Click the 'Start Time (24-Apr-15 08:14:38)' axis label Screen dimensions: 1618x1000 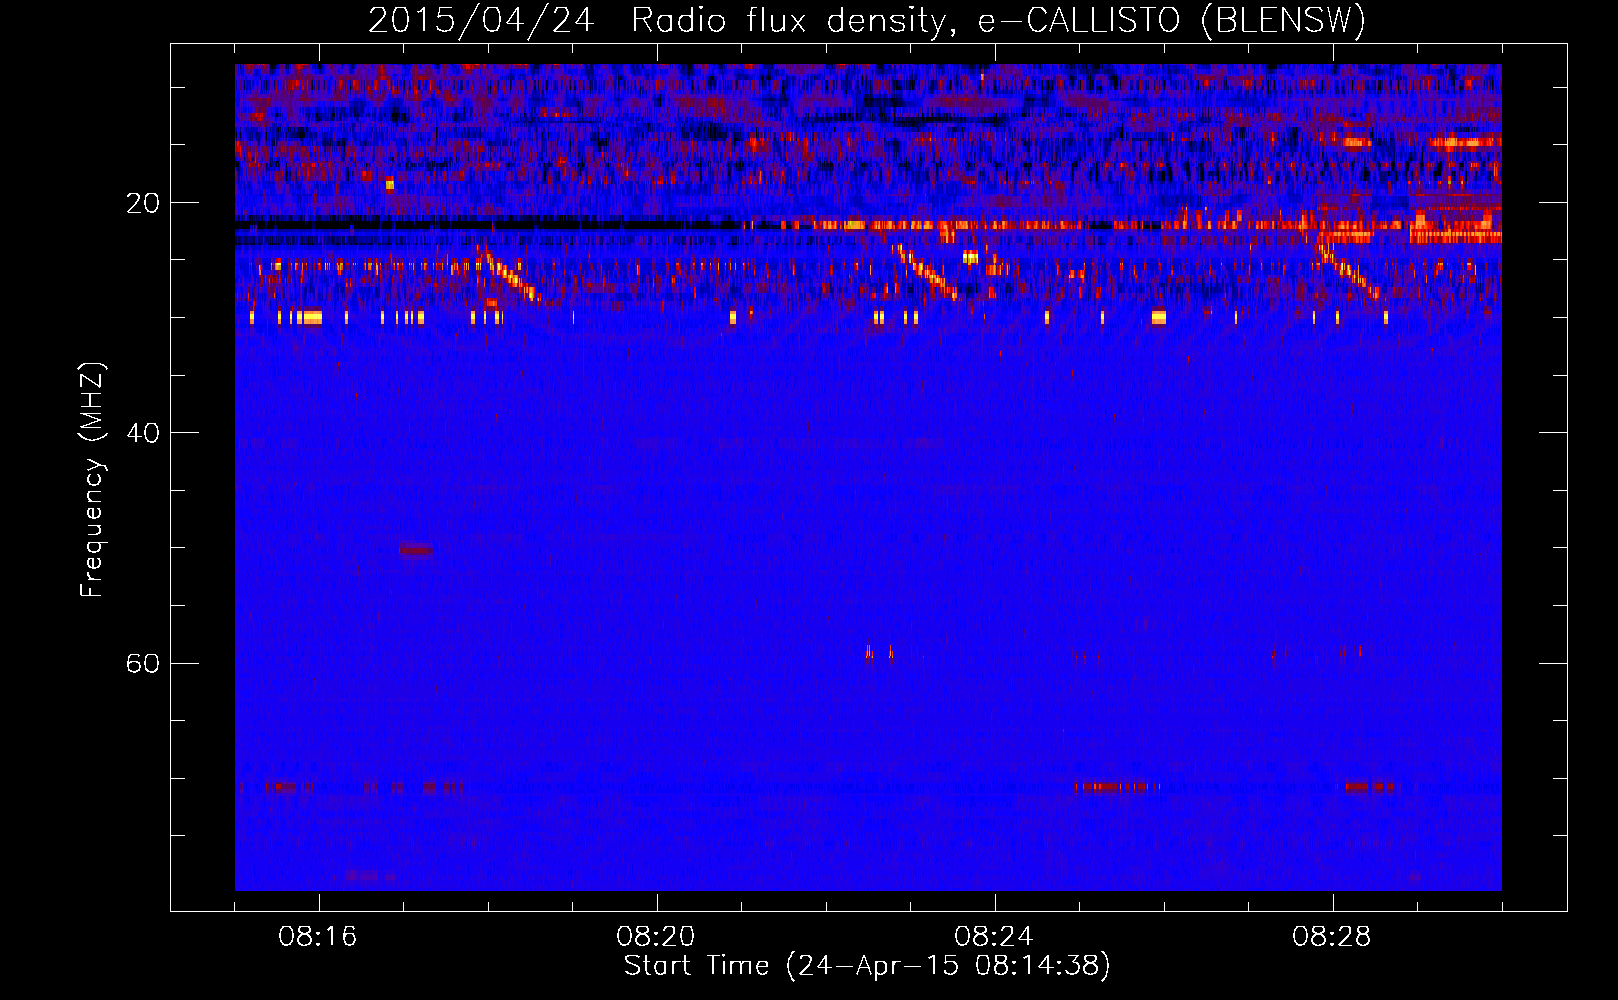tap(867, 966)
